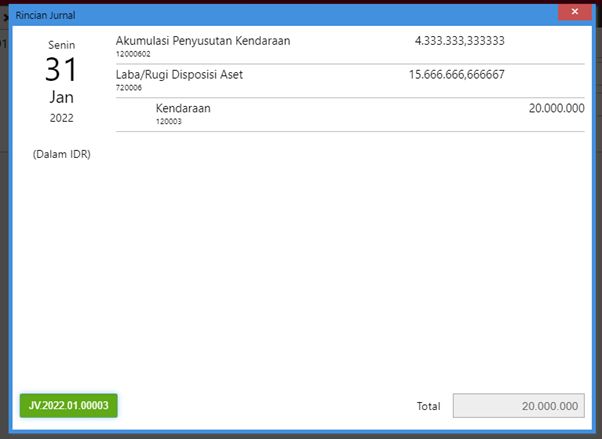Click the empty area below the journal entries
Screen dimensions: 602x439
tap(350, 260)
